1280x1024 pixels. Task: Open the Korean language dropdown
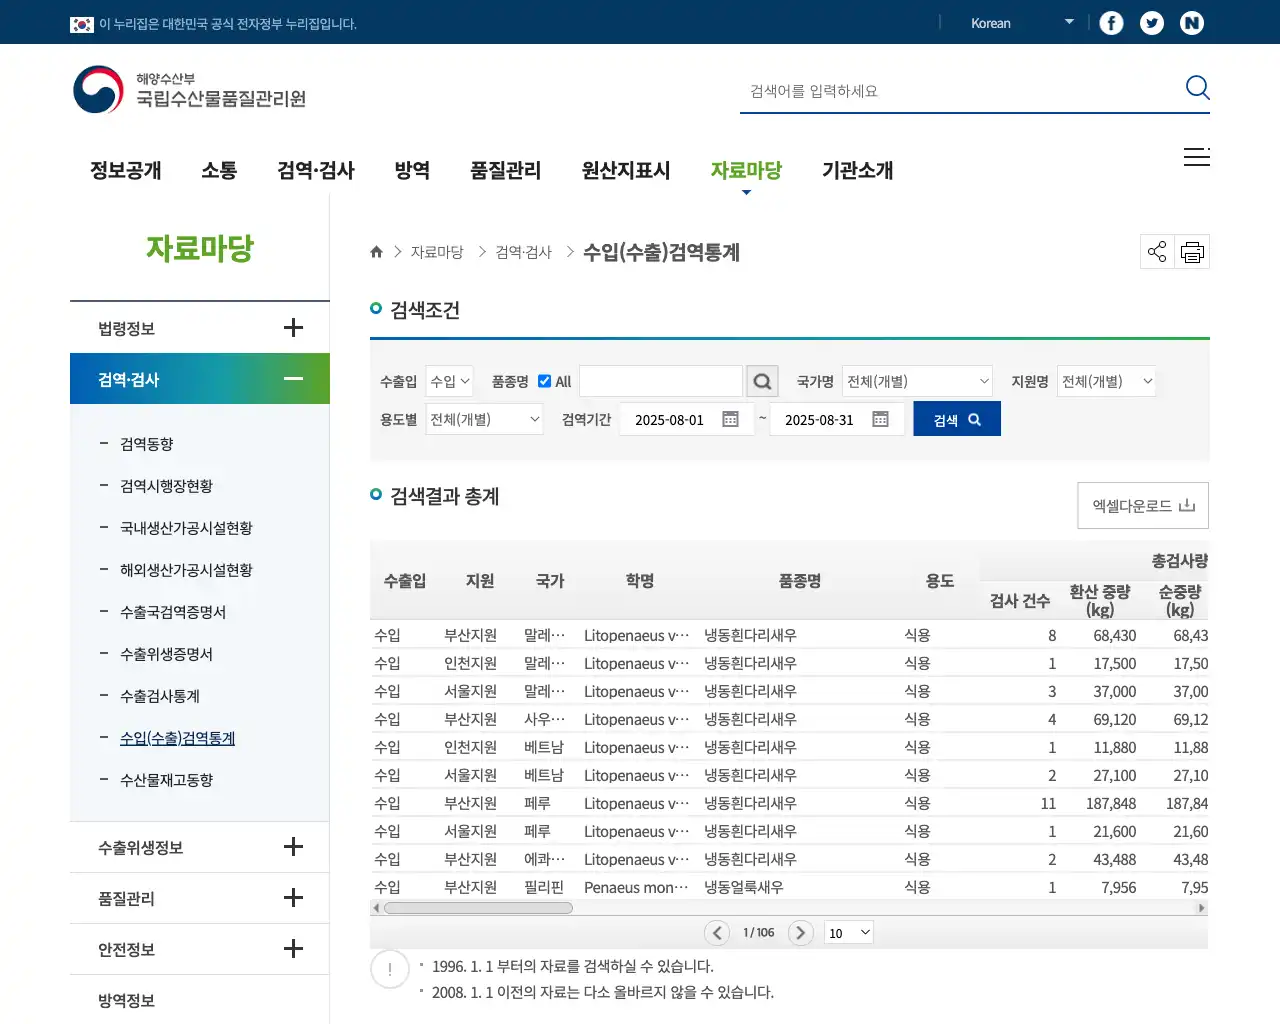tap(1020, 23)
